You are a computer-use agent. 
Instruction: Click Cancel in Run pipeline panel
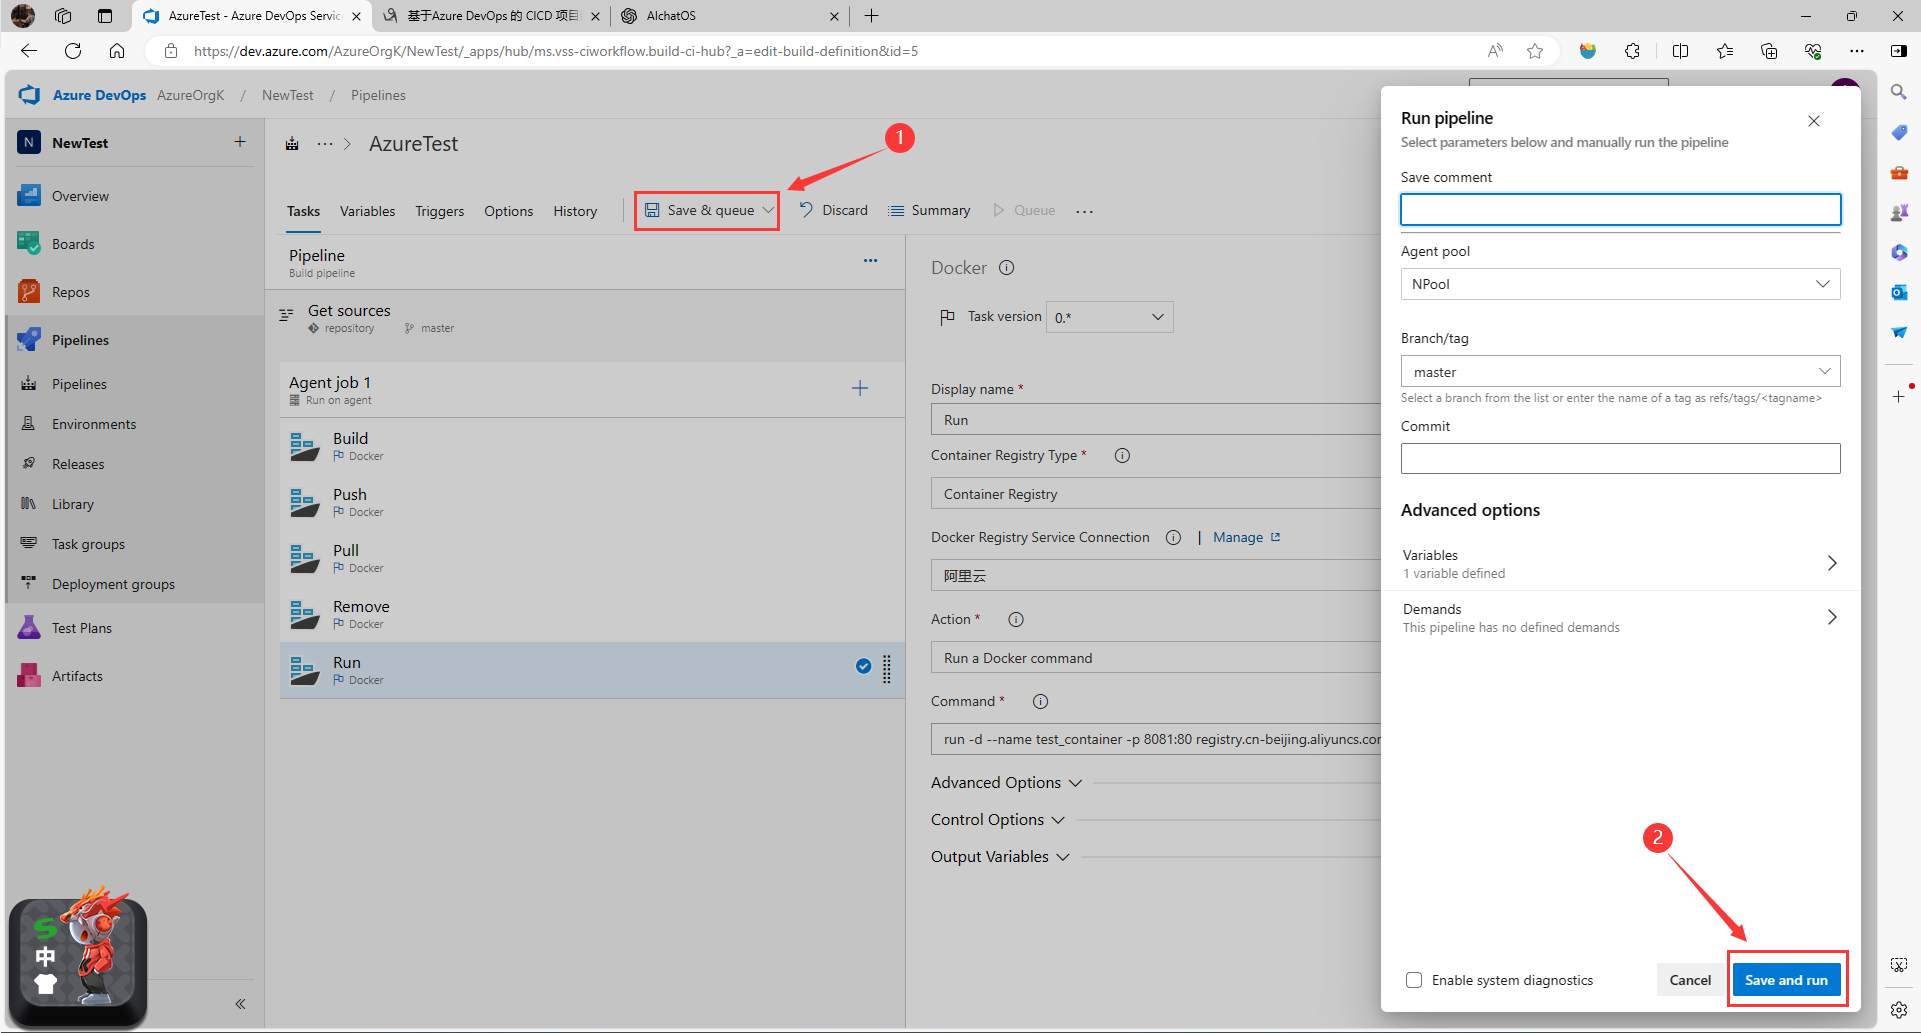(1690, 980)
